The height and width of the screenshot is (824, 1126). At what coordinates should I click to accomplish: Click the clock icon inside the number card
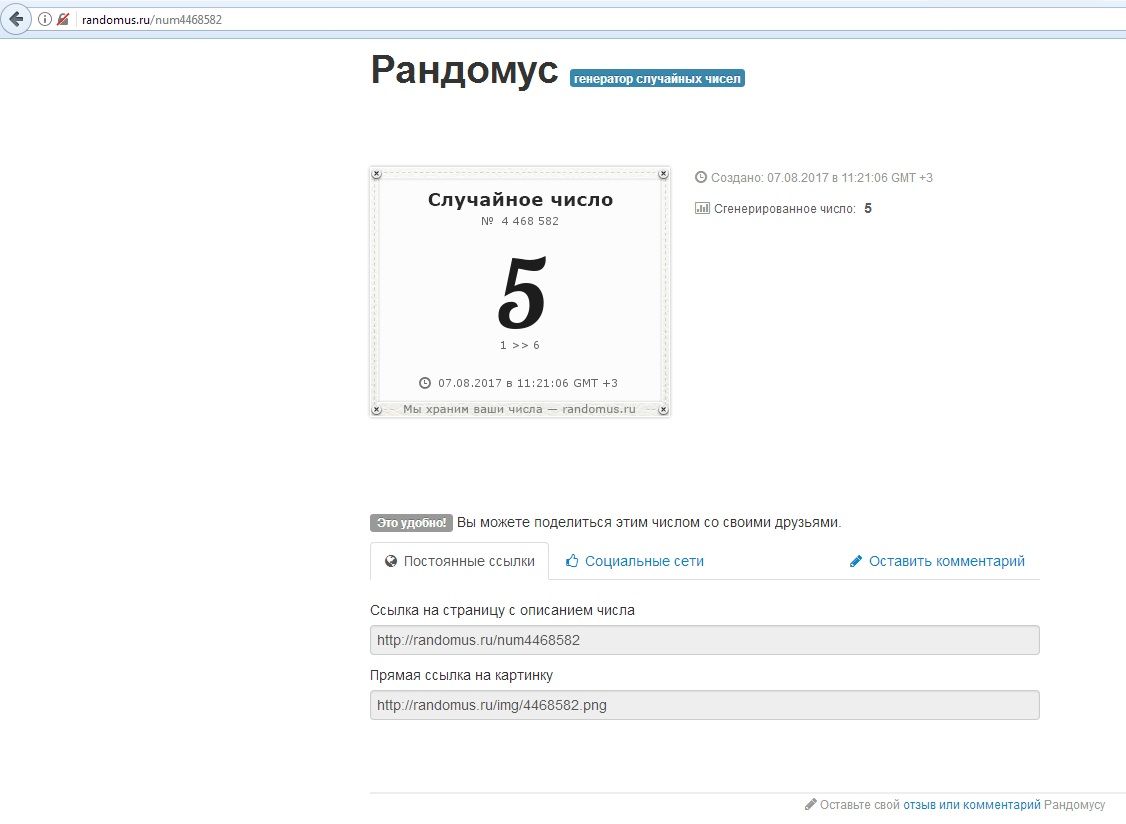(x=425, y=383)
